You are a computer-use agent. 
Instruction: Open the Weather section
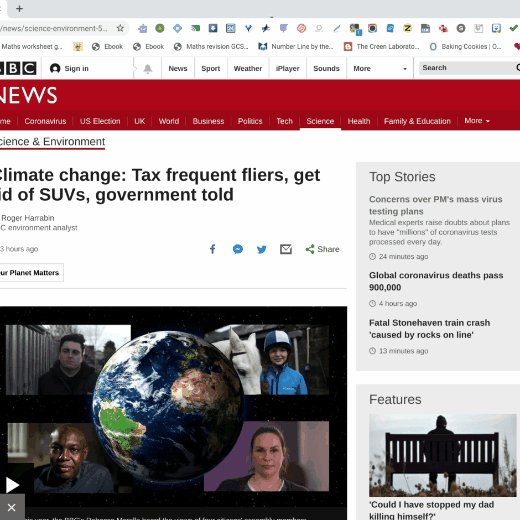click(x=248, y=68)
